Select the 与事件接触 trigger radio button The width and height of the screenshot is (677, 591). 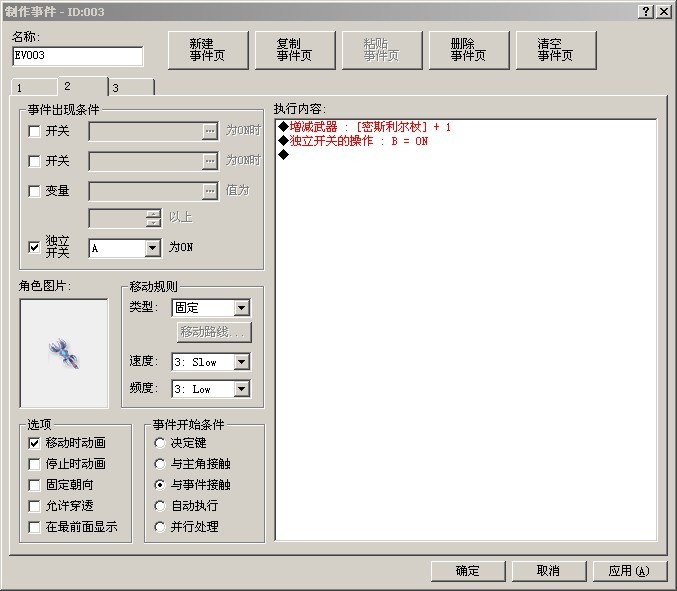click(x=160, y=485)
